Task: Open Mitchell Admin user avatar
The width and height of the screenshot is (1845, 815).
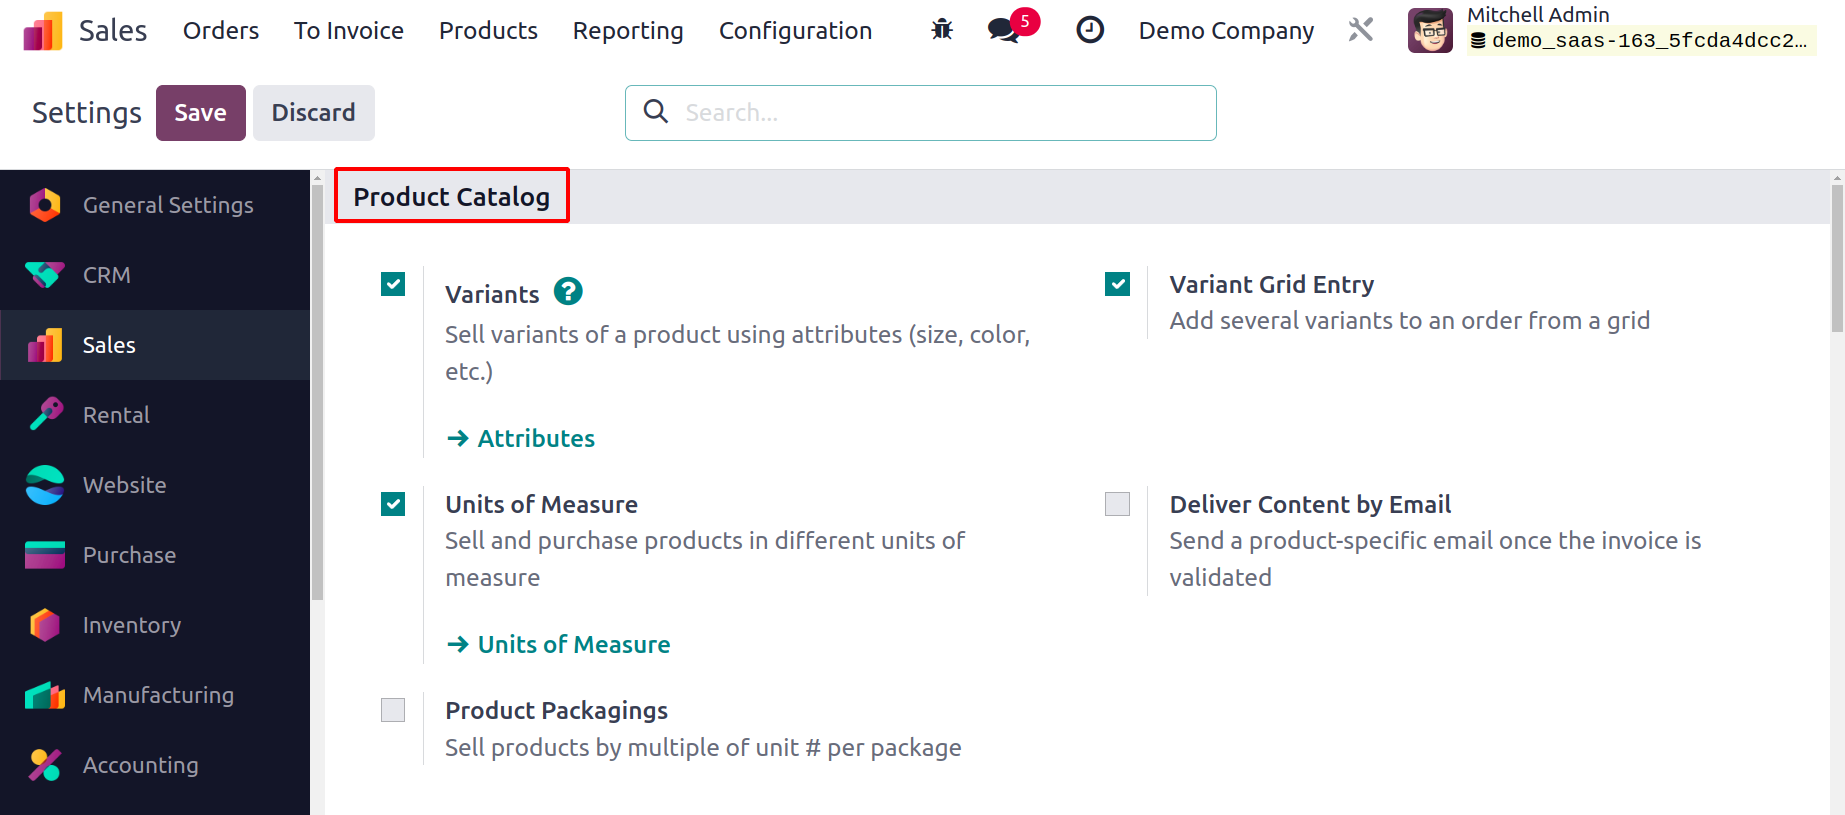Action: click(1430, 30)
